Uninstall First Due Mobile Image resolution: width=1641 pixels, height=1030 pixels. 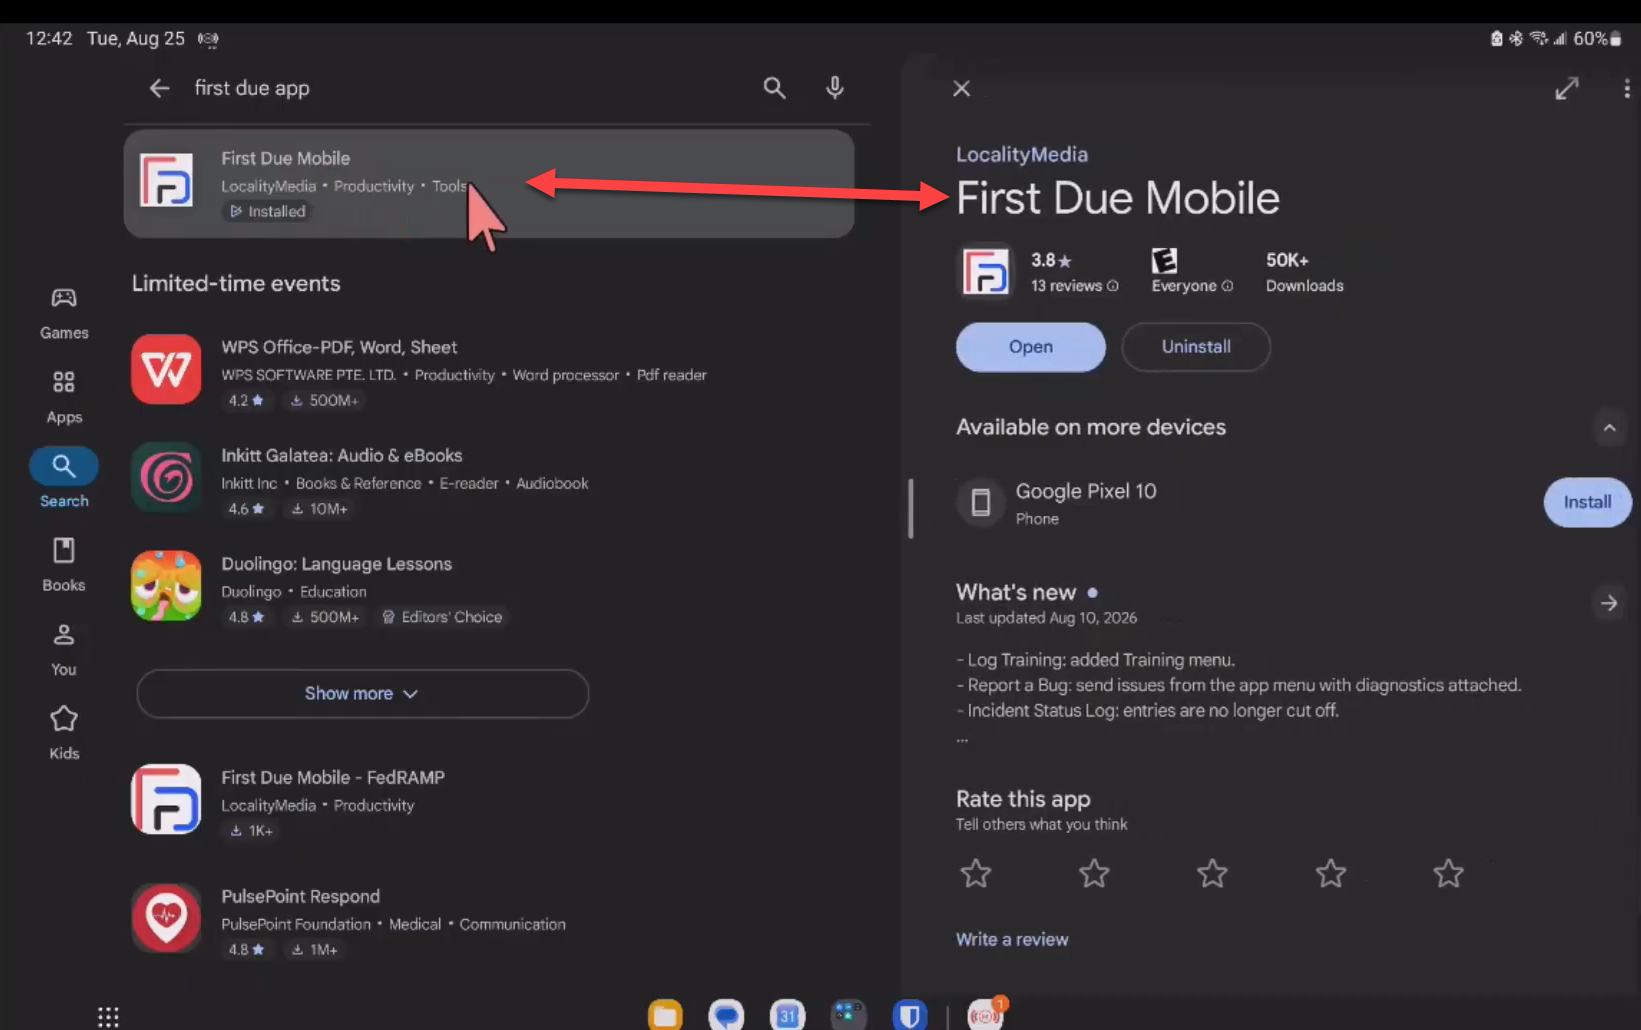coord(1196,347)
